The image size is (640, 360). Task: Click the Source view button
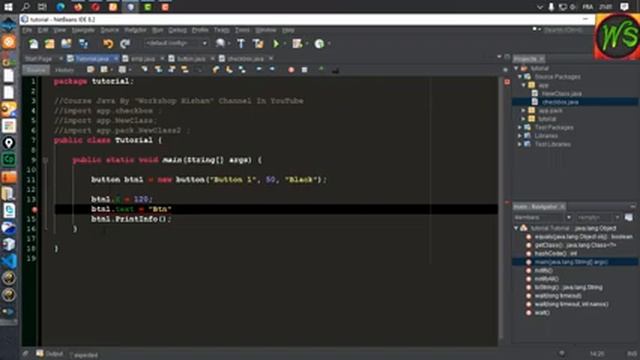pyautogui.click(x=36, y=70)
